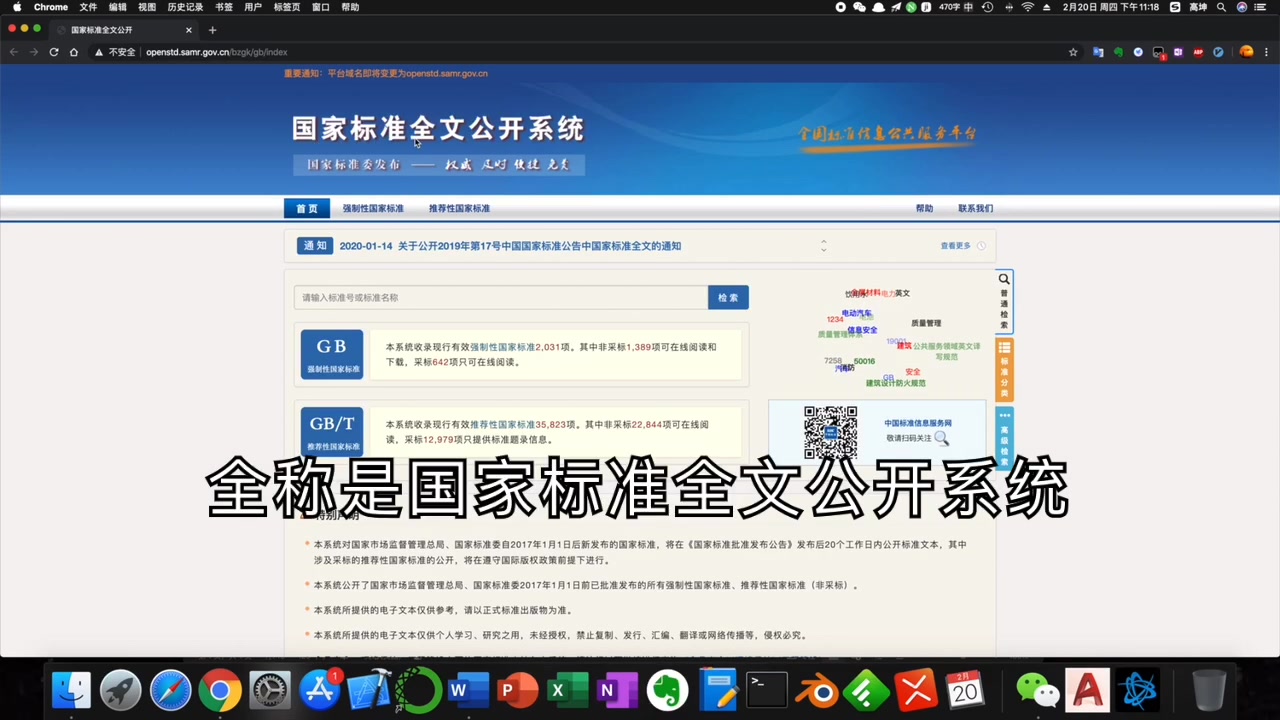
Task: Open the 历史记录 menu in the menu bar
Action: tap(185, 7)
